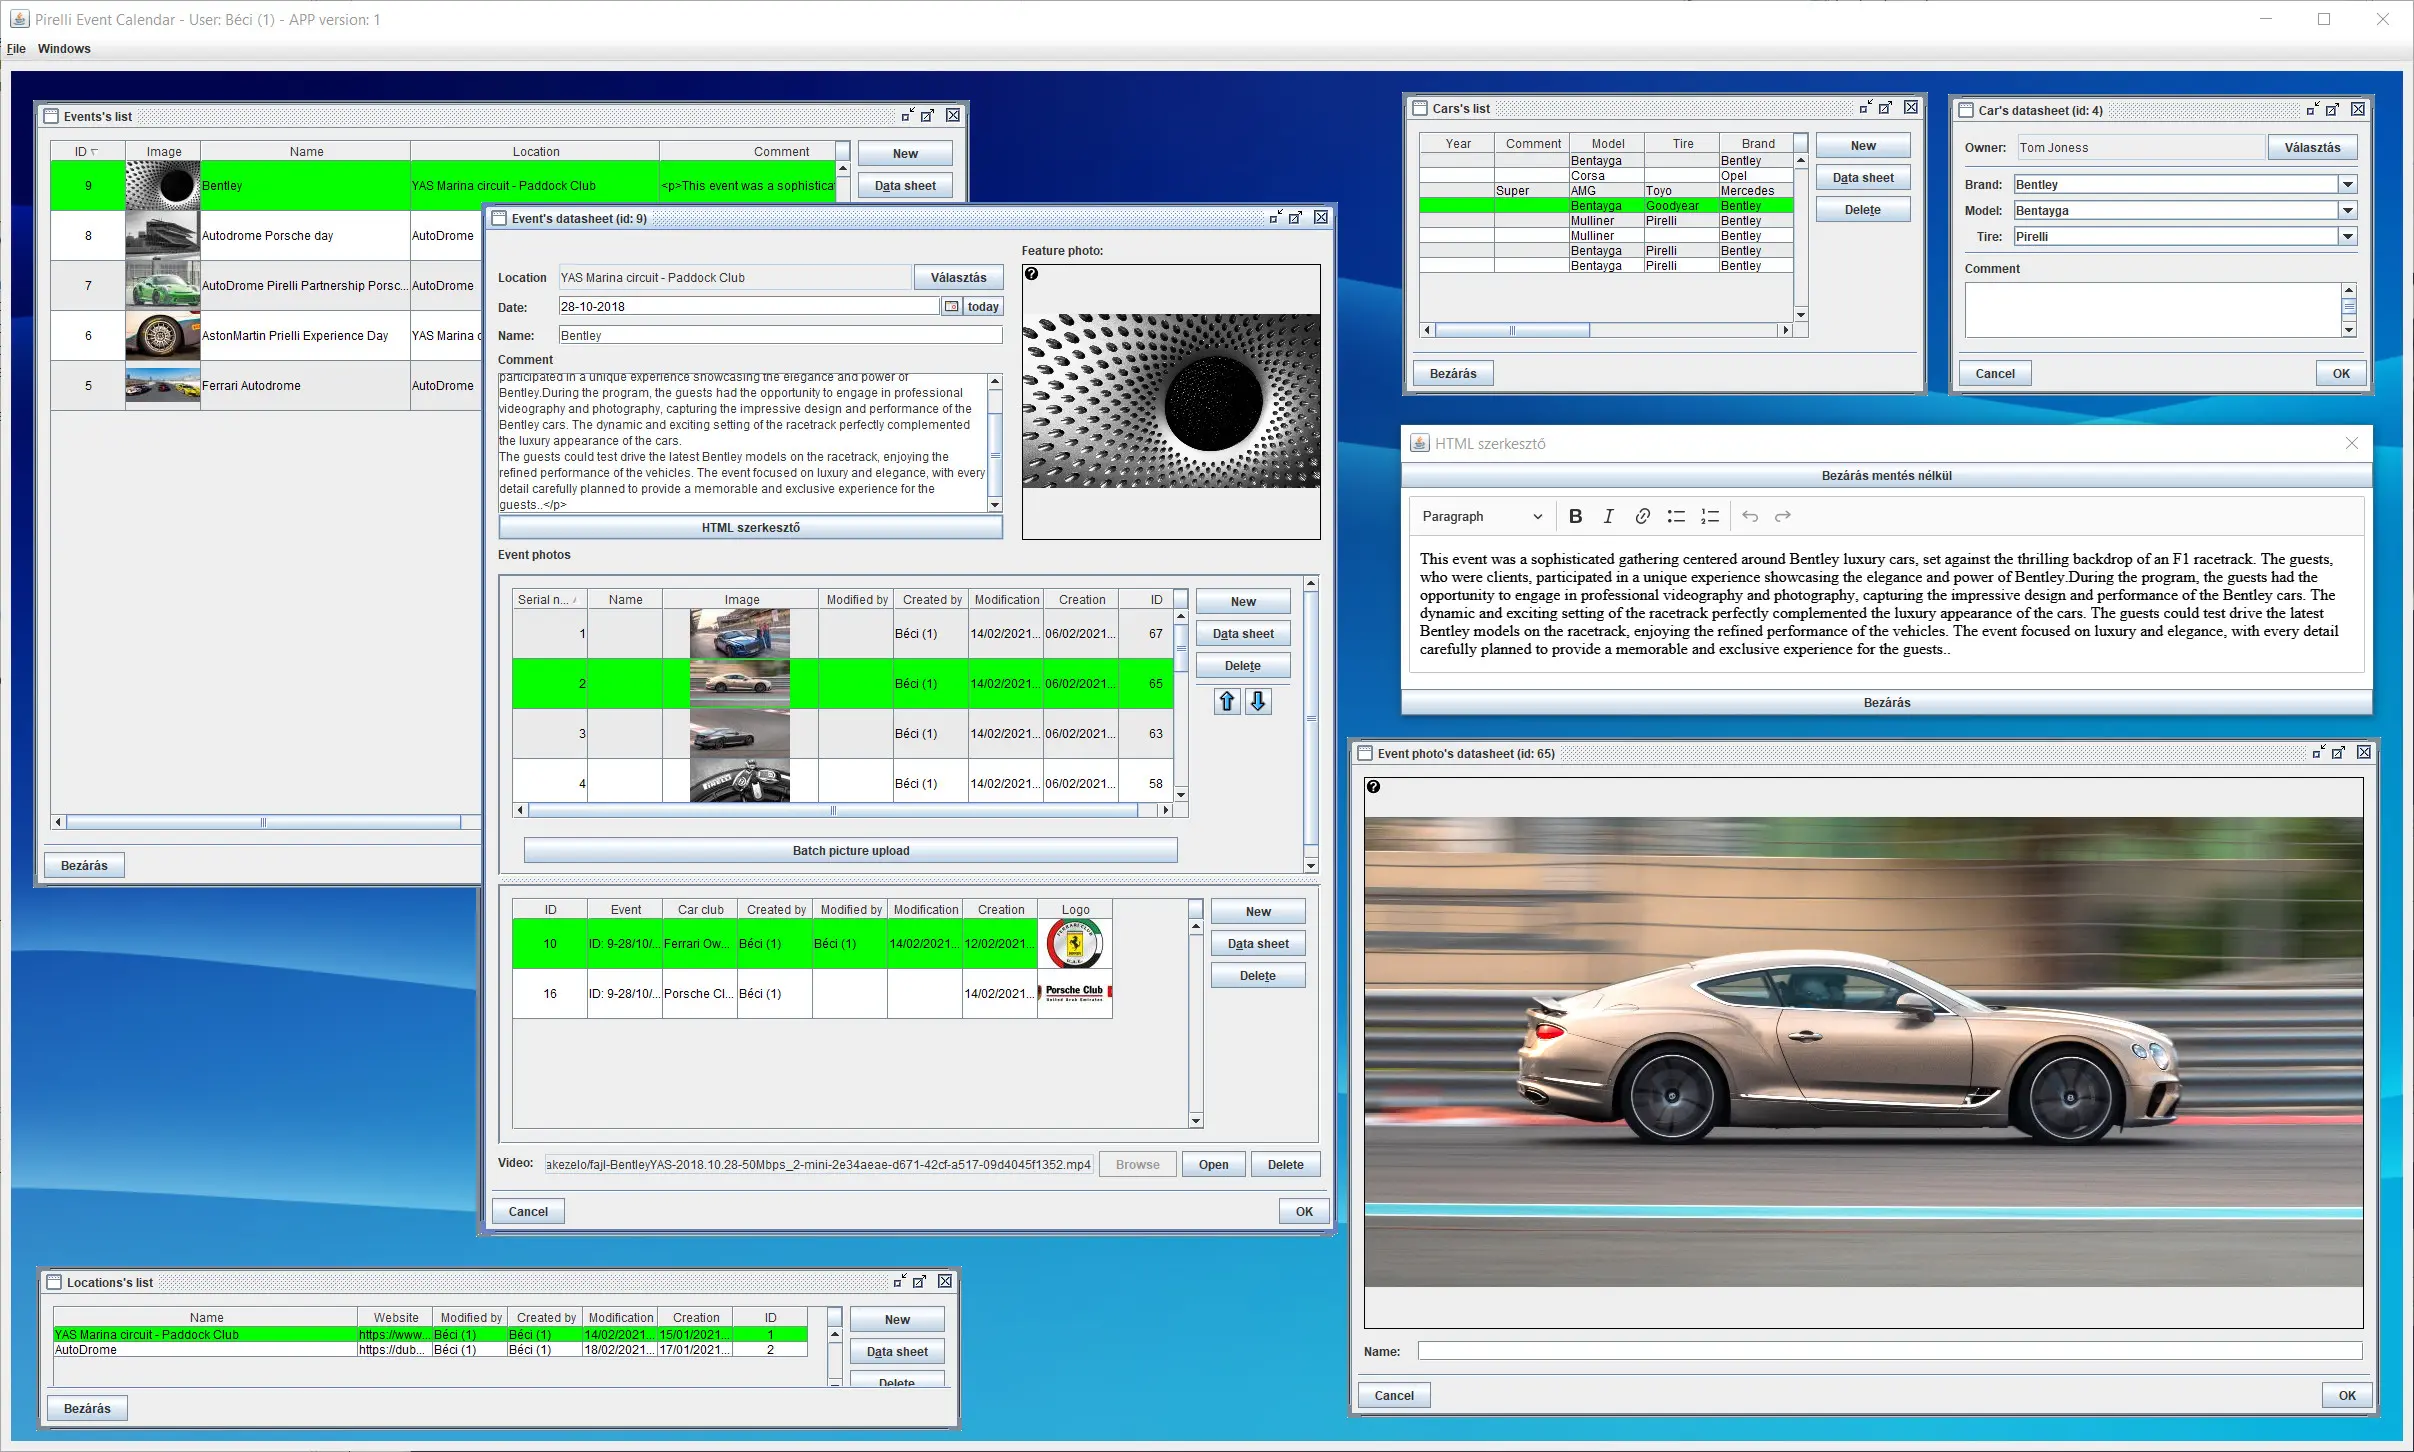Image resolution: width=2414 pixels, height=1452 pixels.
Task: Click Data sheet in Events's list
Action: [905, 185]
